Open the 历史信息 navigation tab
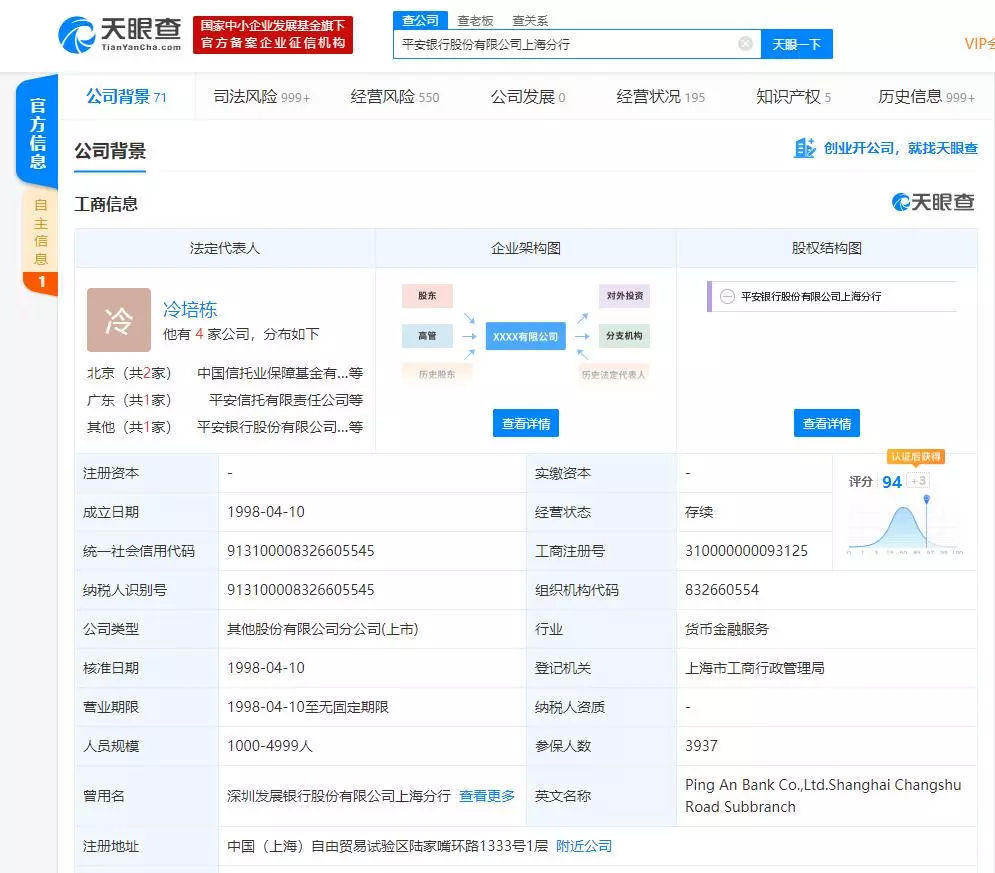The height and width of the screenshot is (873, 995). [926, 96]
